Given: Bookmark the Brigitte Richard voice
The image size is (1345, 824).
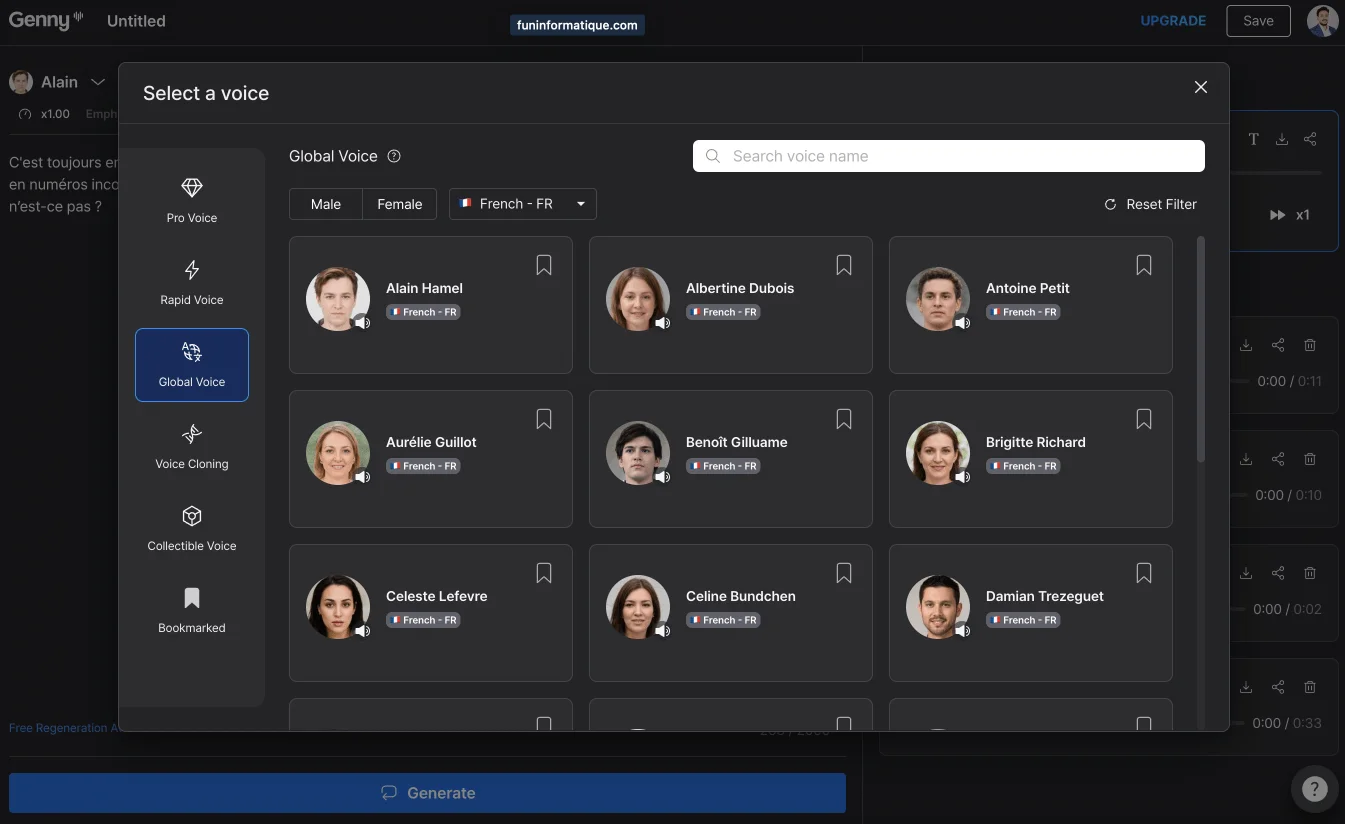Looking at the screenshot, I should (x=1144, y=419).
